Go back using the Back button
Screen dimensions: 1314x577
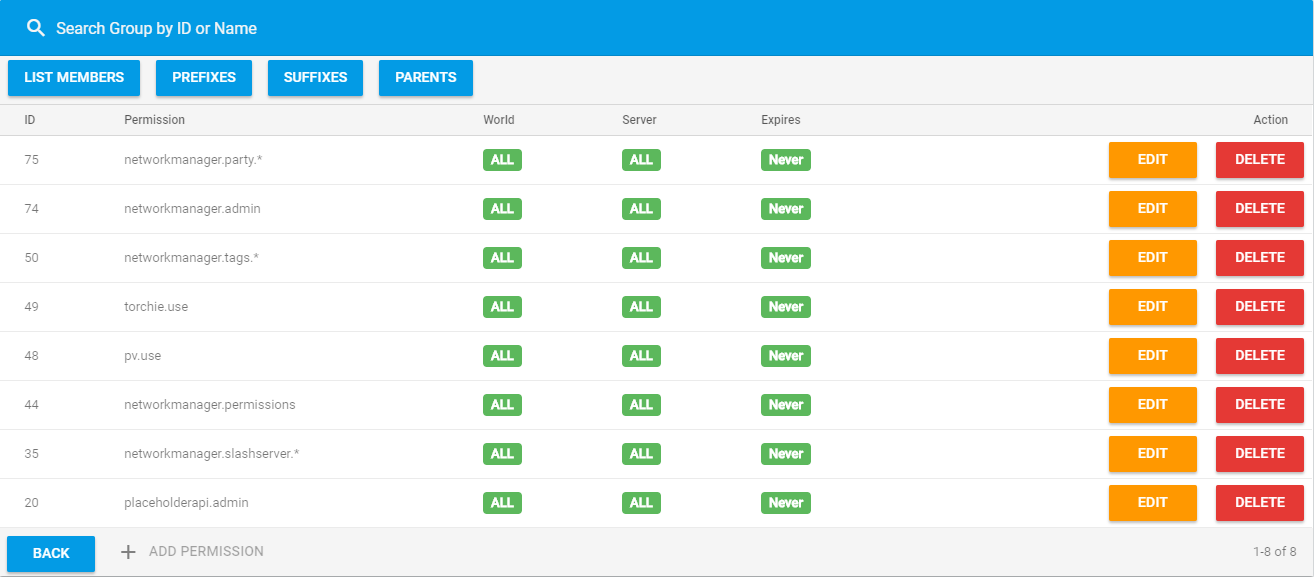(51, 553)
